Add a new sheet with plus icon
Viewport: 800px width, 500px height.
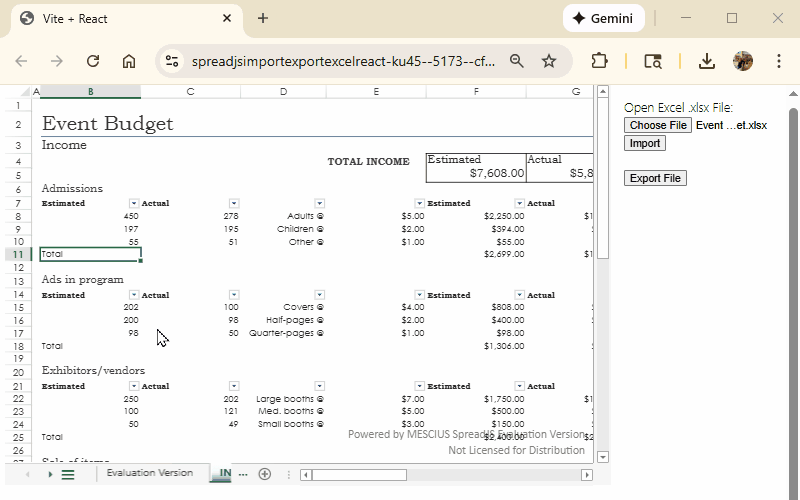[265, 474]
